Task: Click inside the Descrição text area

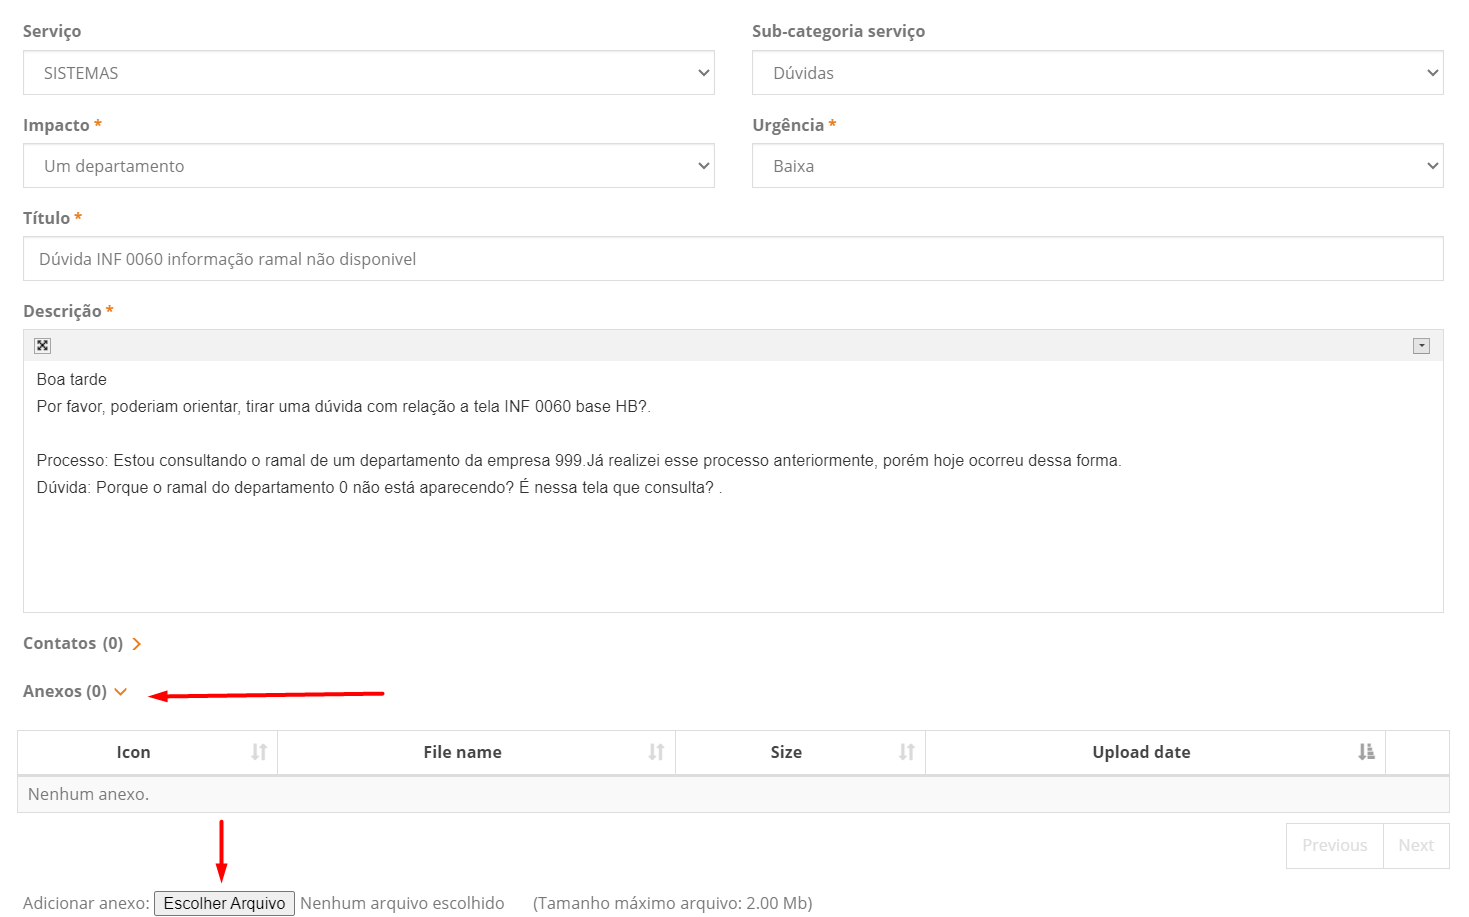Action: (733, 540)
